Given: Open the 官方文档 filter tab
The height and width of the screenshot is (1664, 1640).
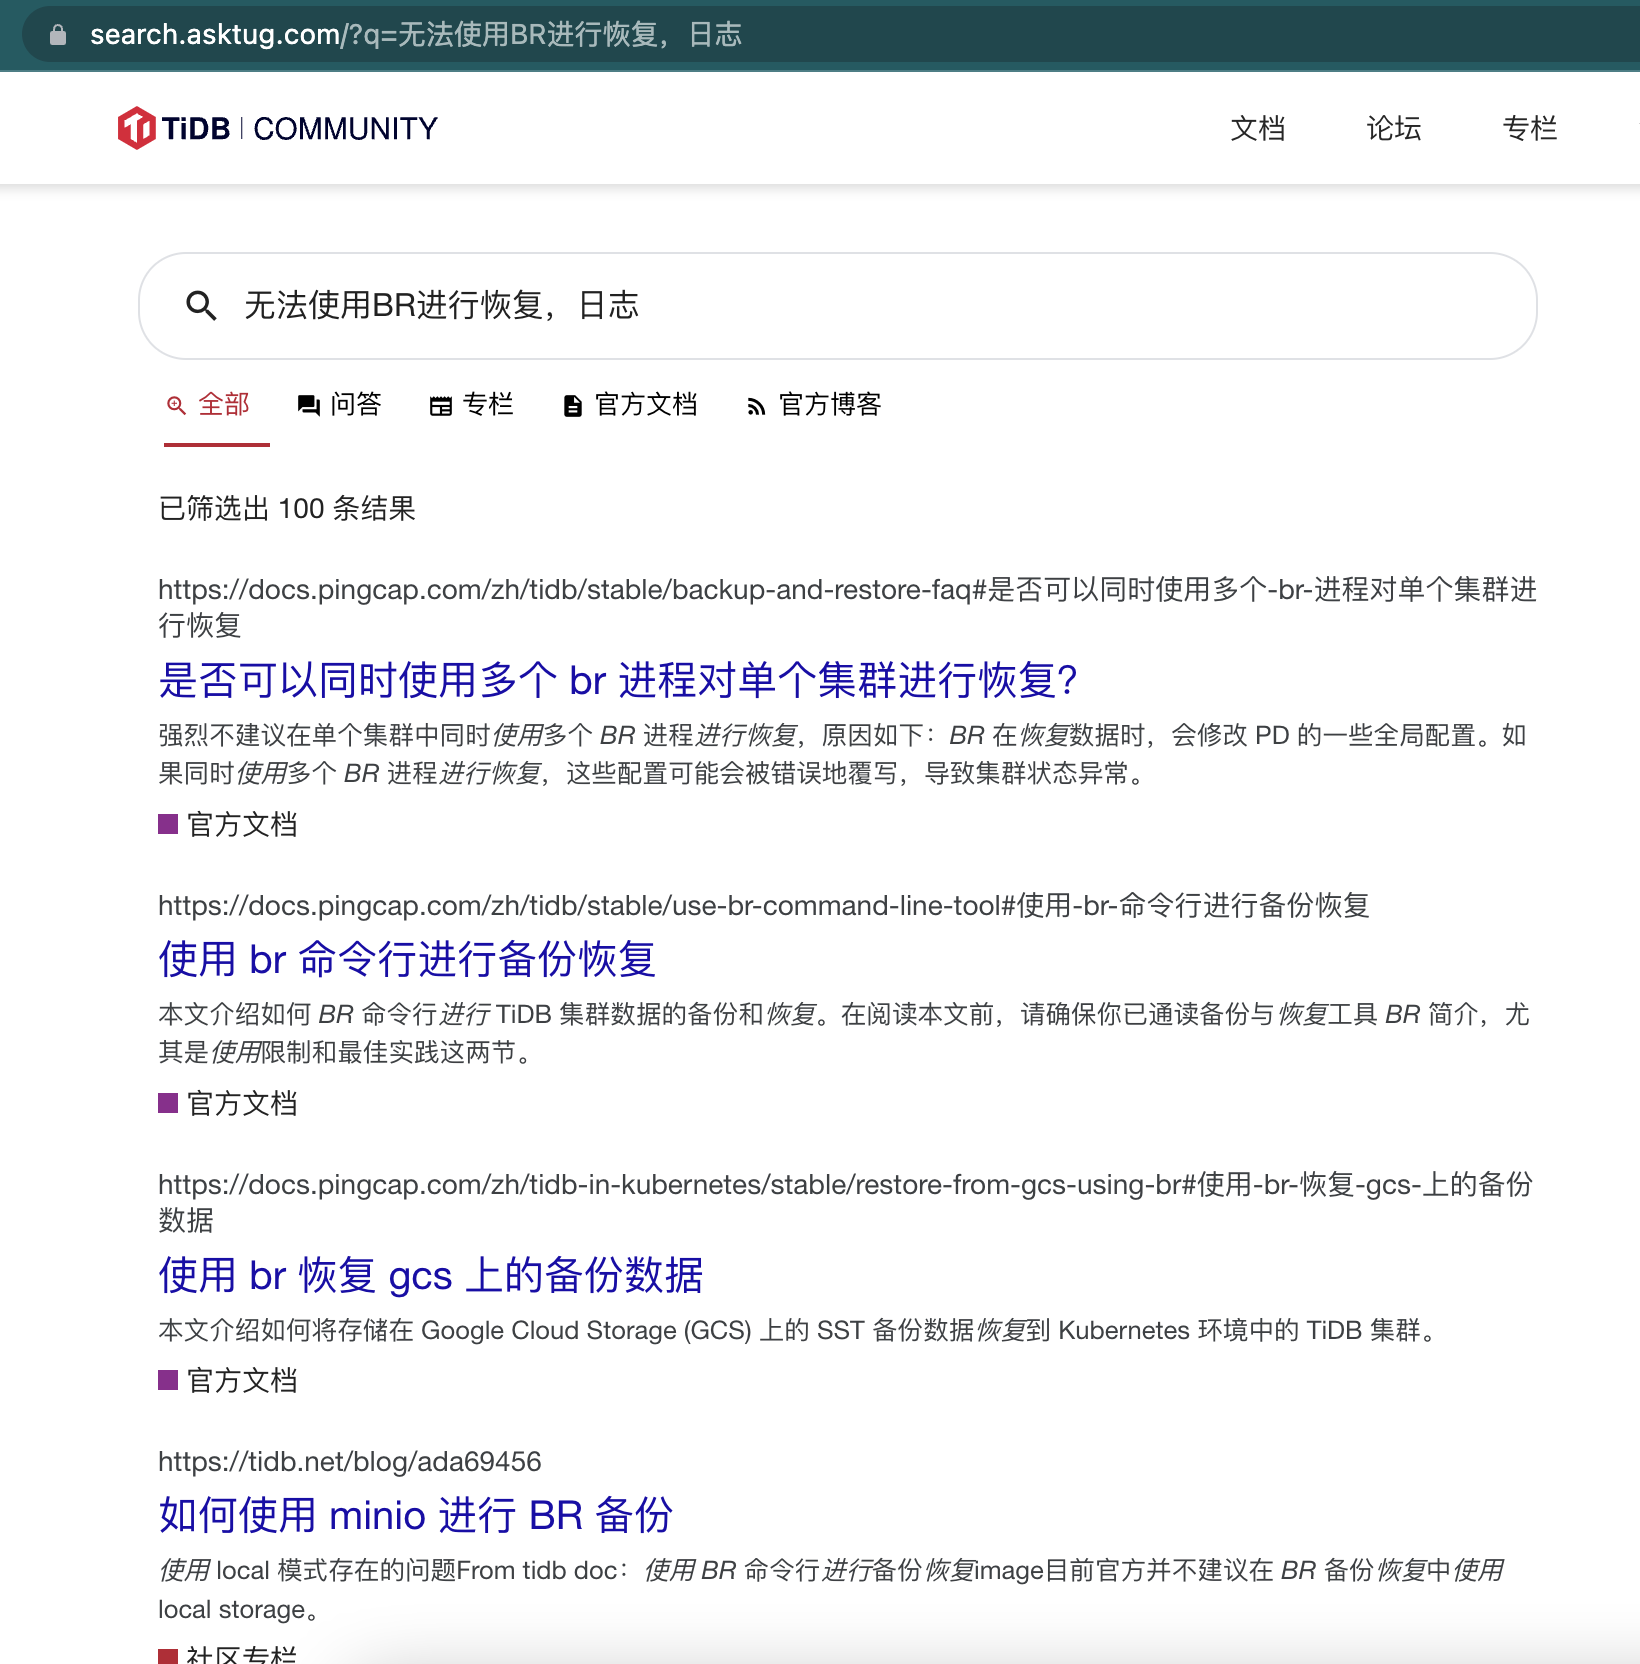Looking at the screenshot, I should coord(630,404).
